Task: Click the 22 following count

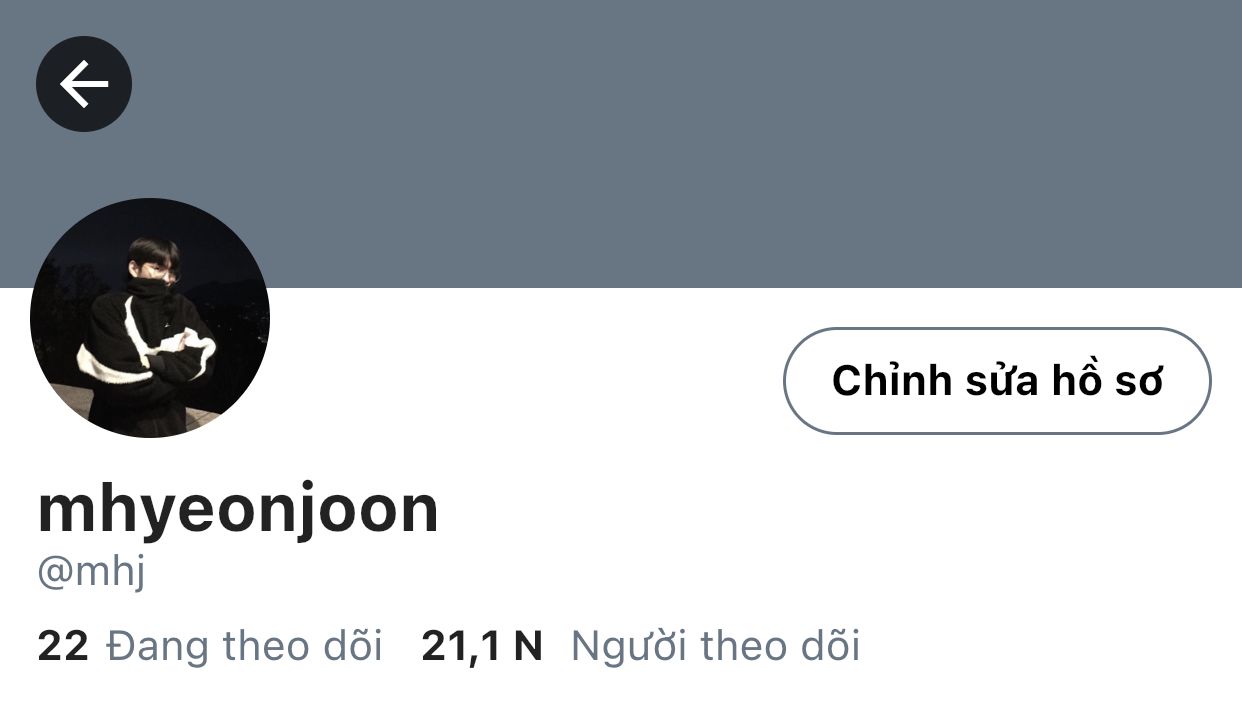Action: coord(63,646)
